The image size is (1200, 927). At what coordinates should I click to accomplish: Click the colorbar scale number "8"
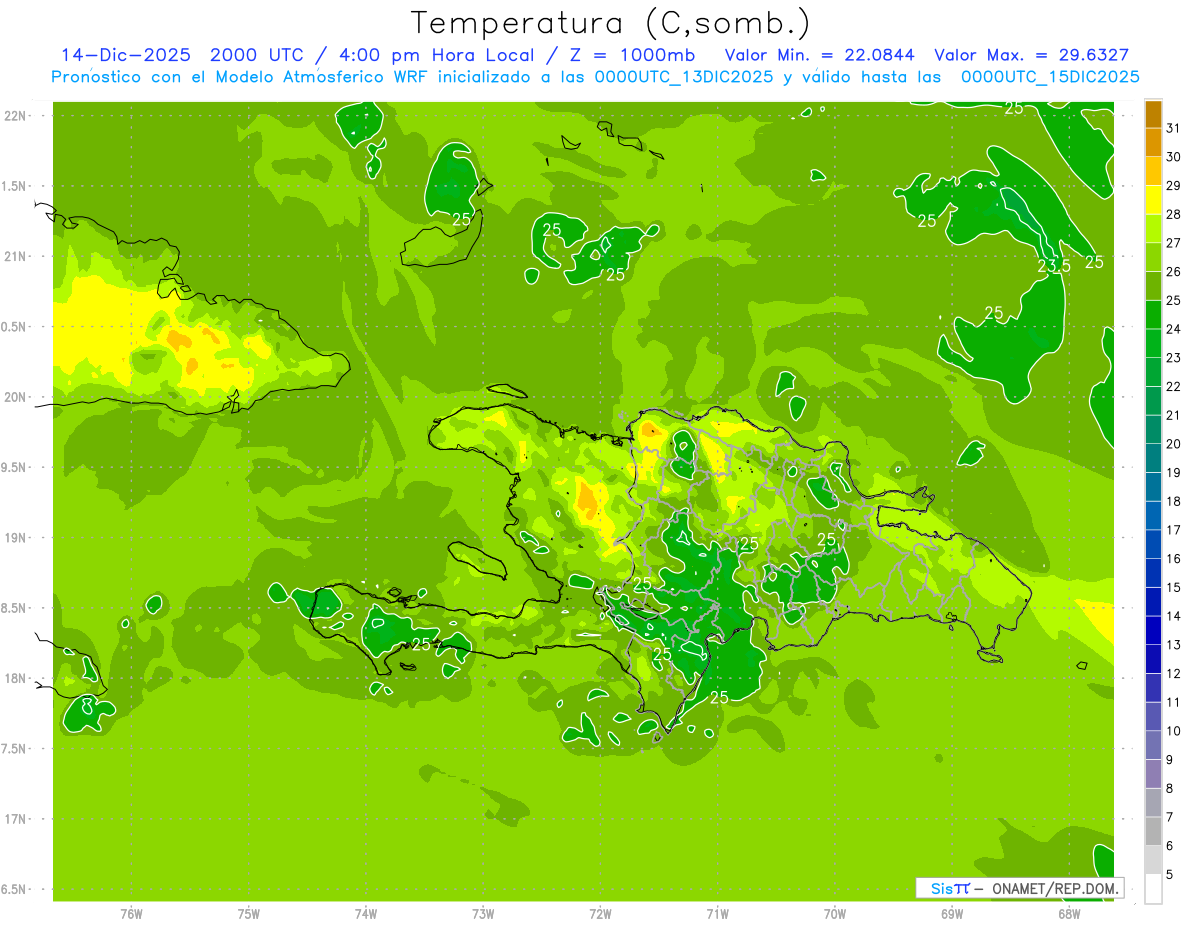1170,788
